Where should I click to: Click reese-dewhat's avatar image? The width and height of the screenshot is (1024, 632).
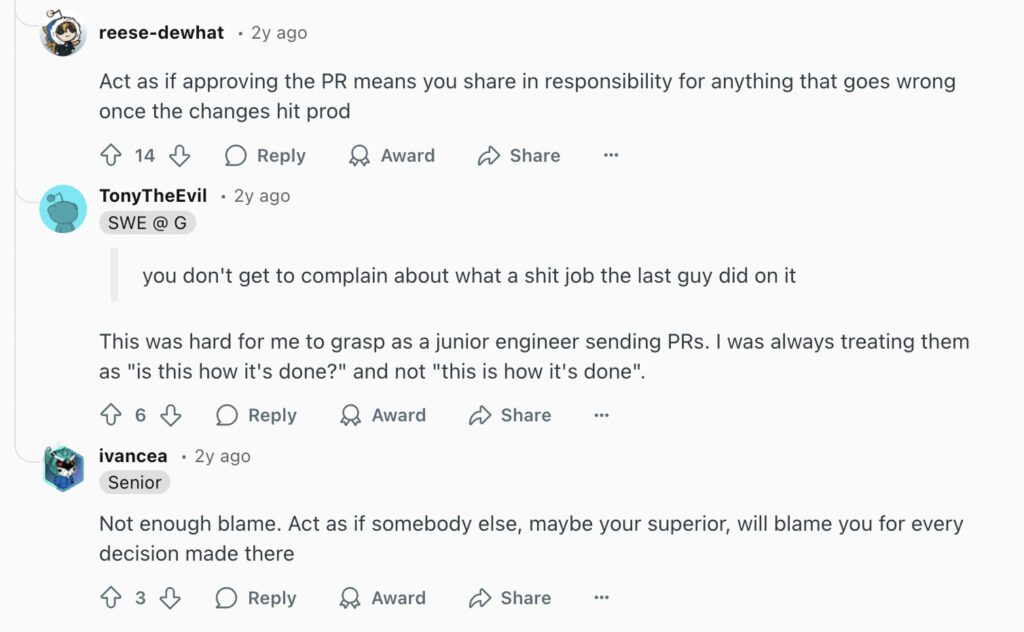[x=63, y=33]
